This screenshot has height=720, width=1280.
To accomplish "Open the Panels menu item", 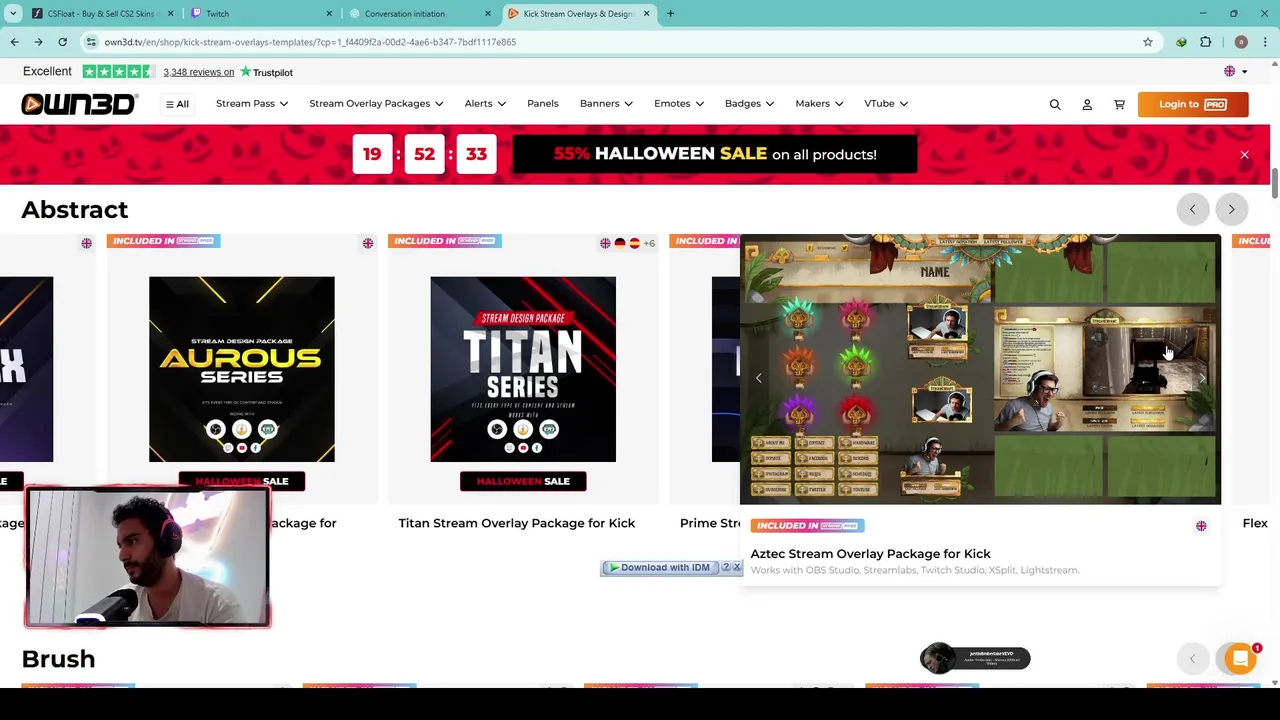I will [x=543, y=104].
